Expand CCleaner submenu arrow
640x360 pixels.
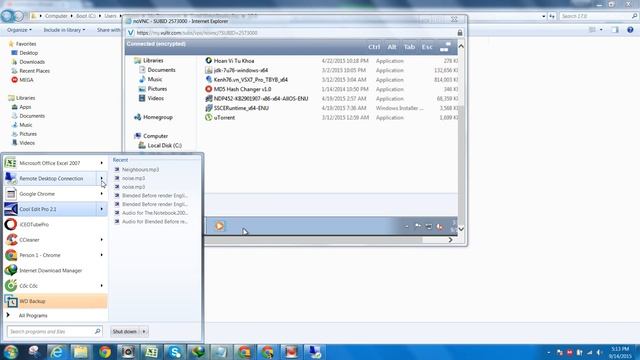[102, 240]
